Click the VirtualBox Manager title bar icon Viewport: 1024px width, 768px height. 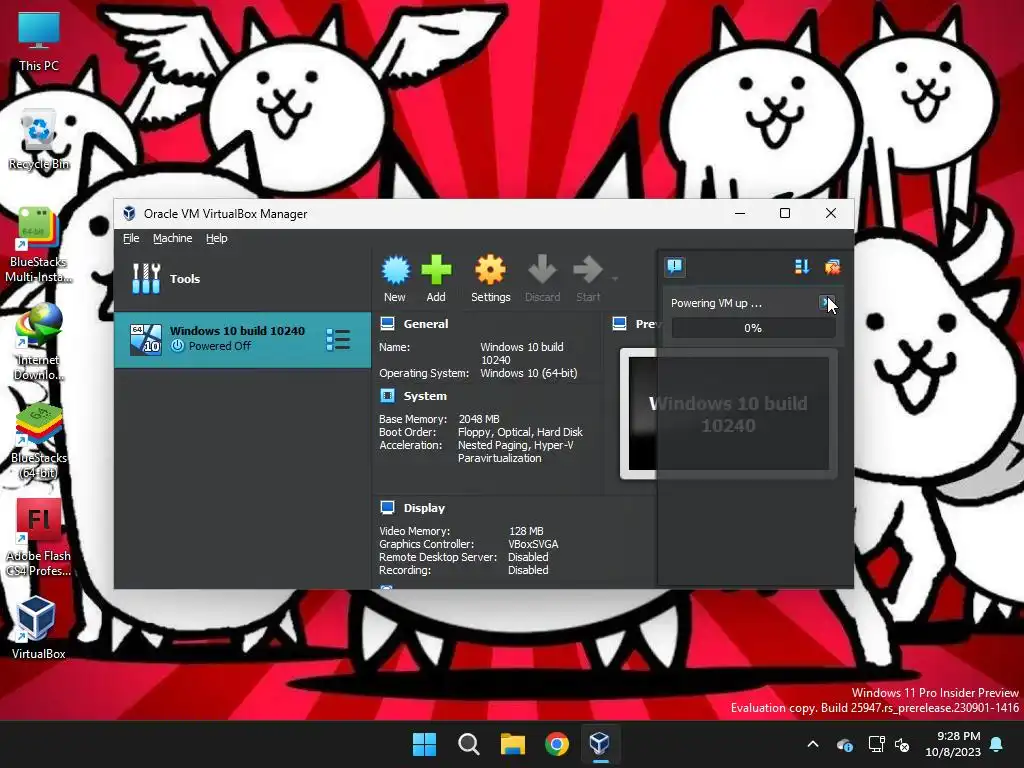(129, 214)
